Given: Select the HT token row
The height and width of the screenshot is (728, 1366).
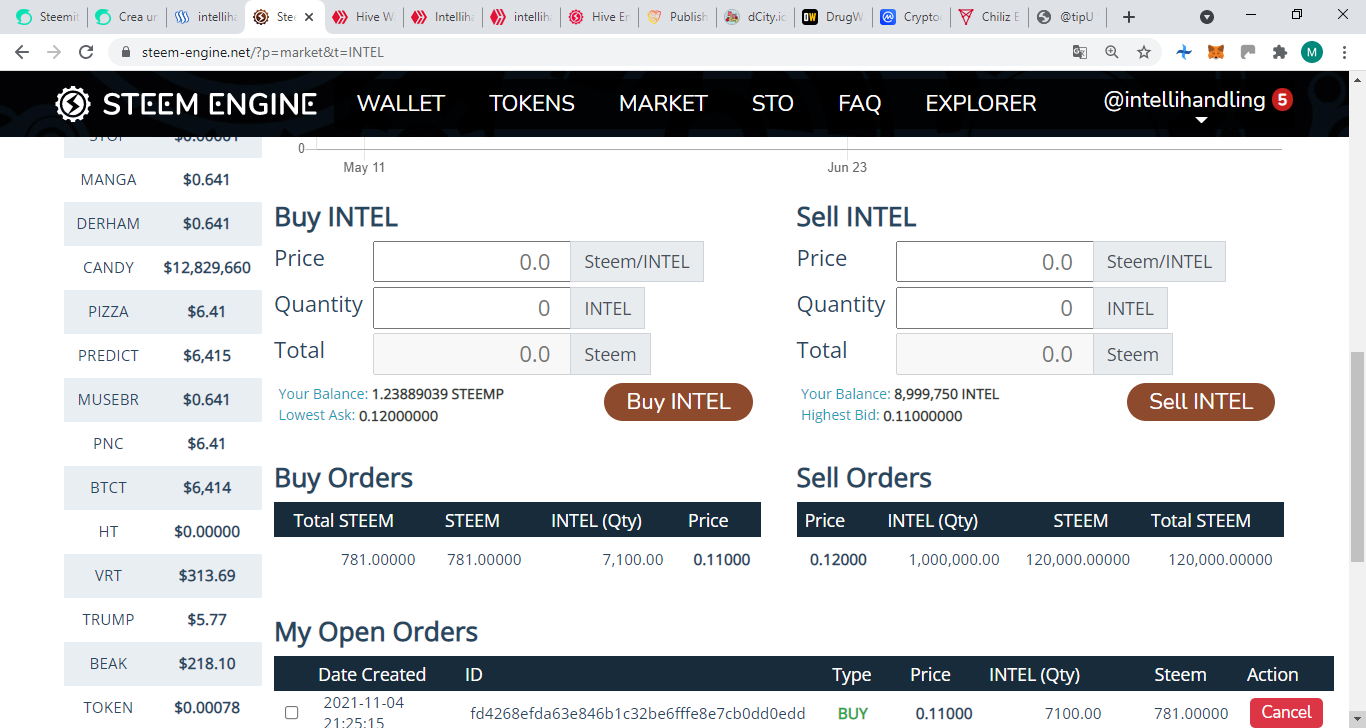Looking at the screenshot, I should [163, 532].
